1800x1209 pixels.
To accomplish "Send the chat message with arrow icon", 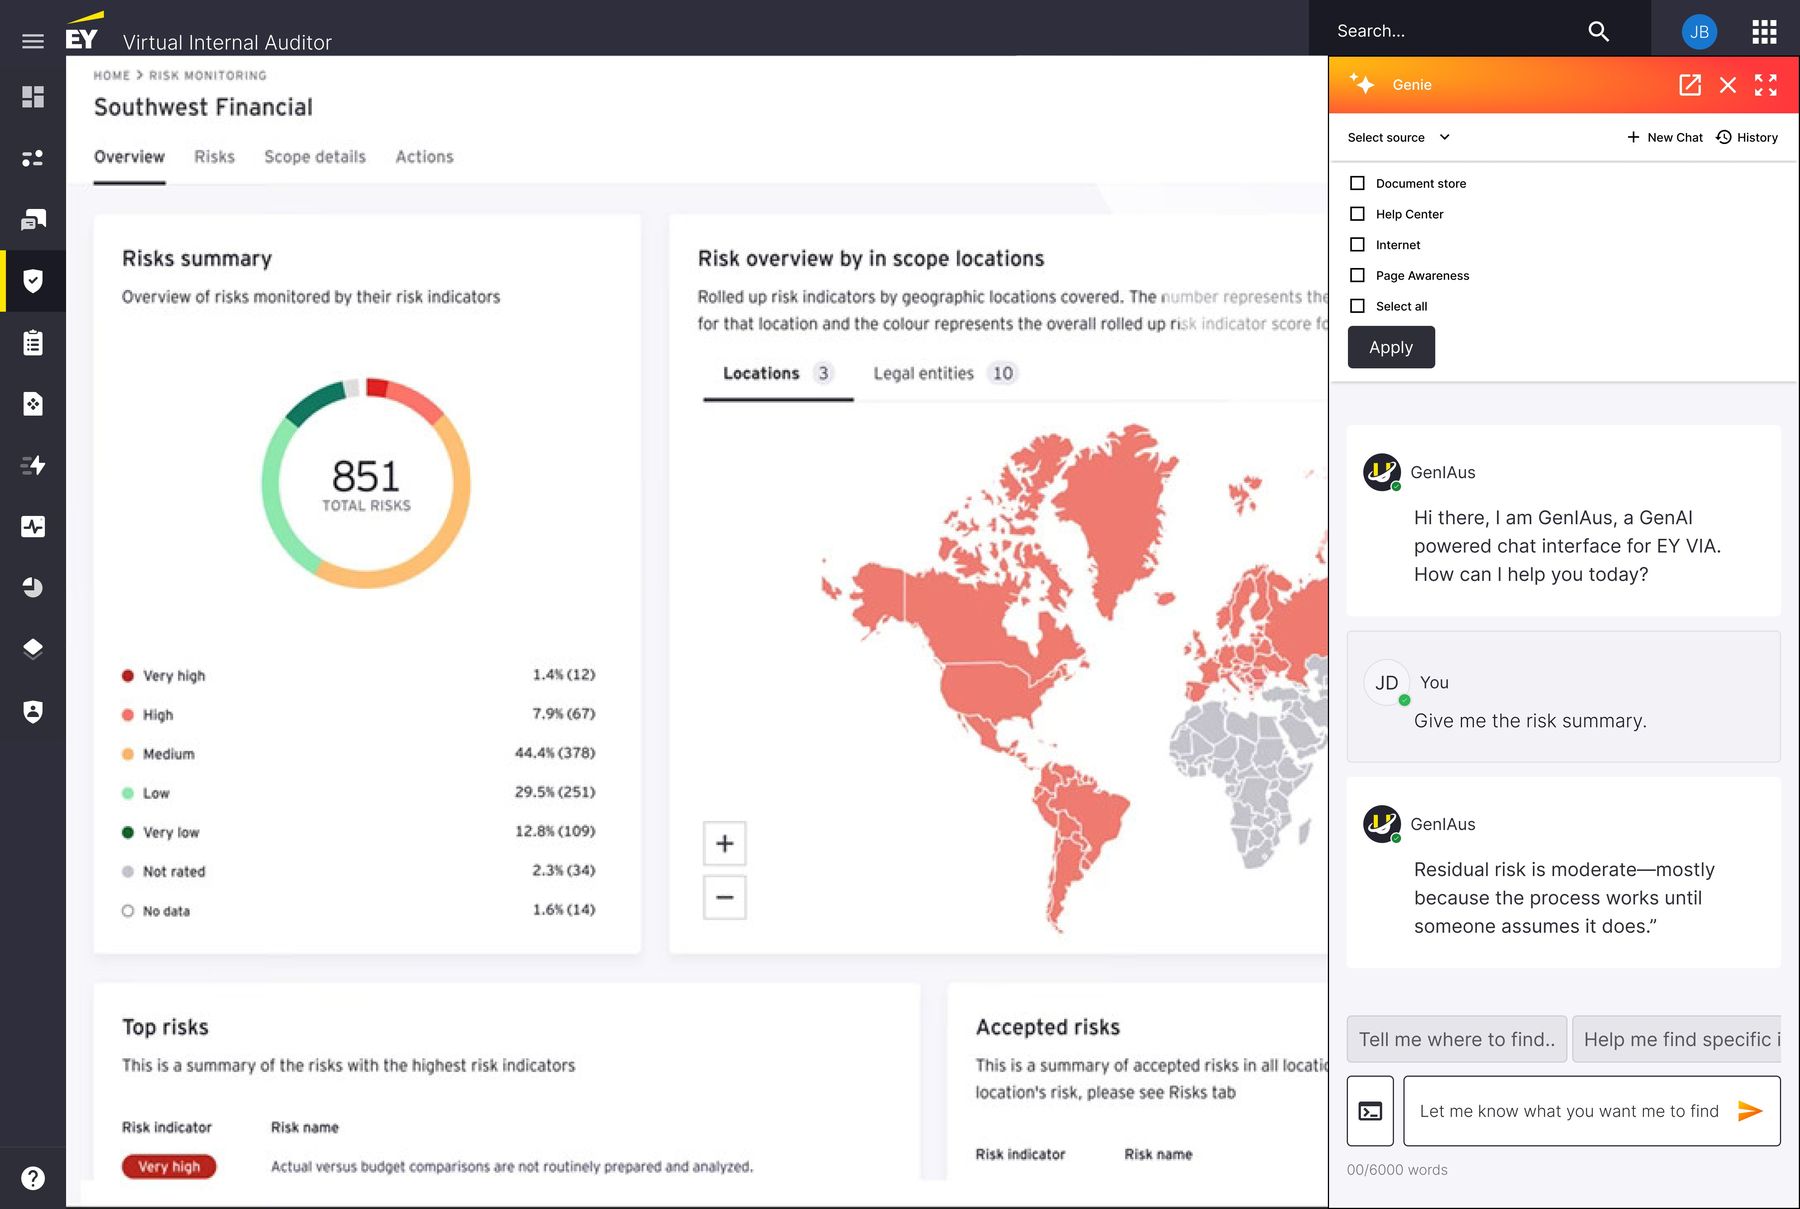I will (x=1750, y=1111).
